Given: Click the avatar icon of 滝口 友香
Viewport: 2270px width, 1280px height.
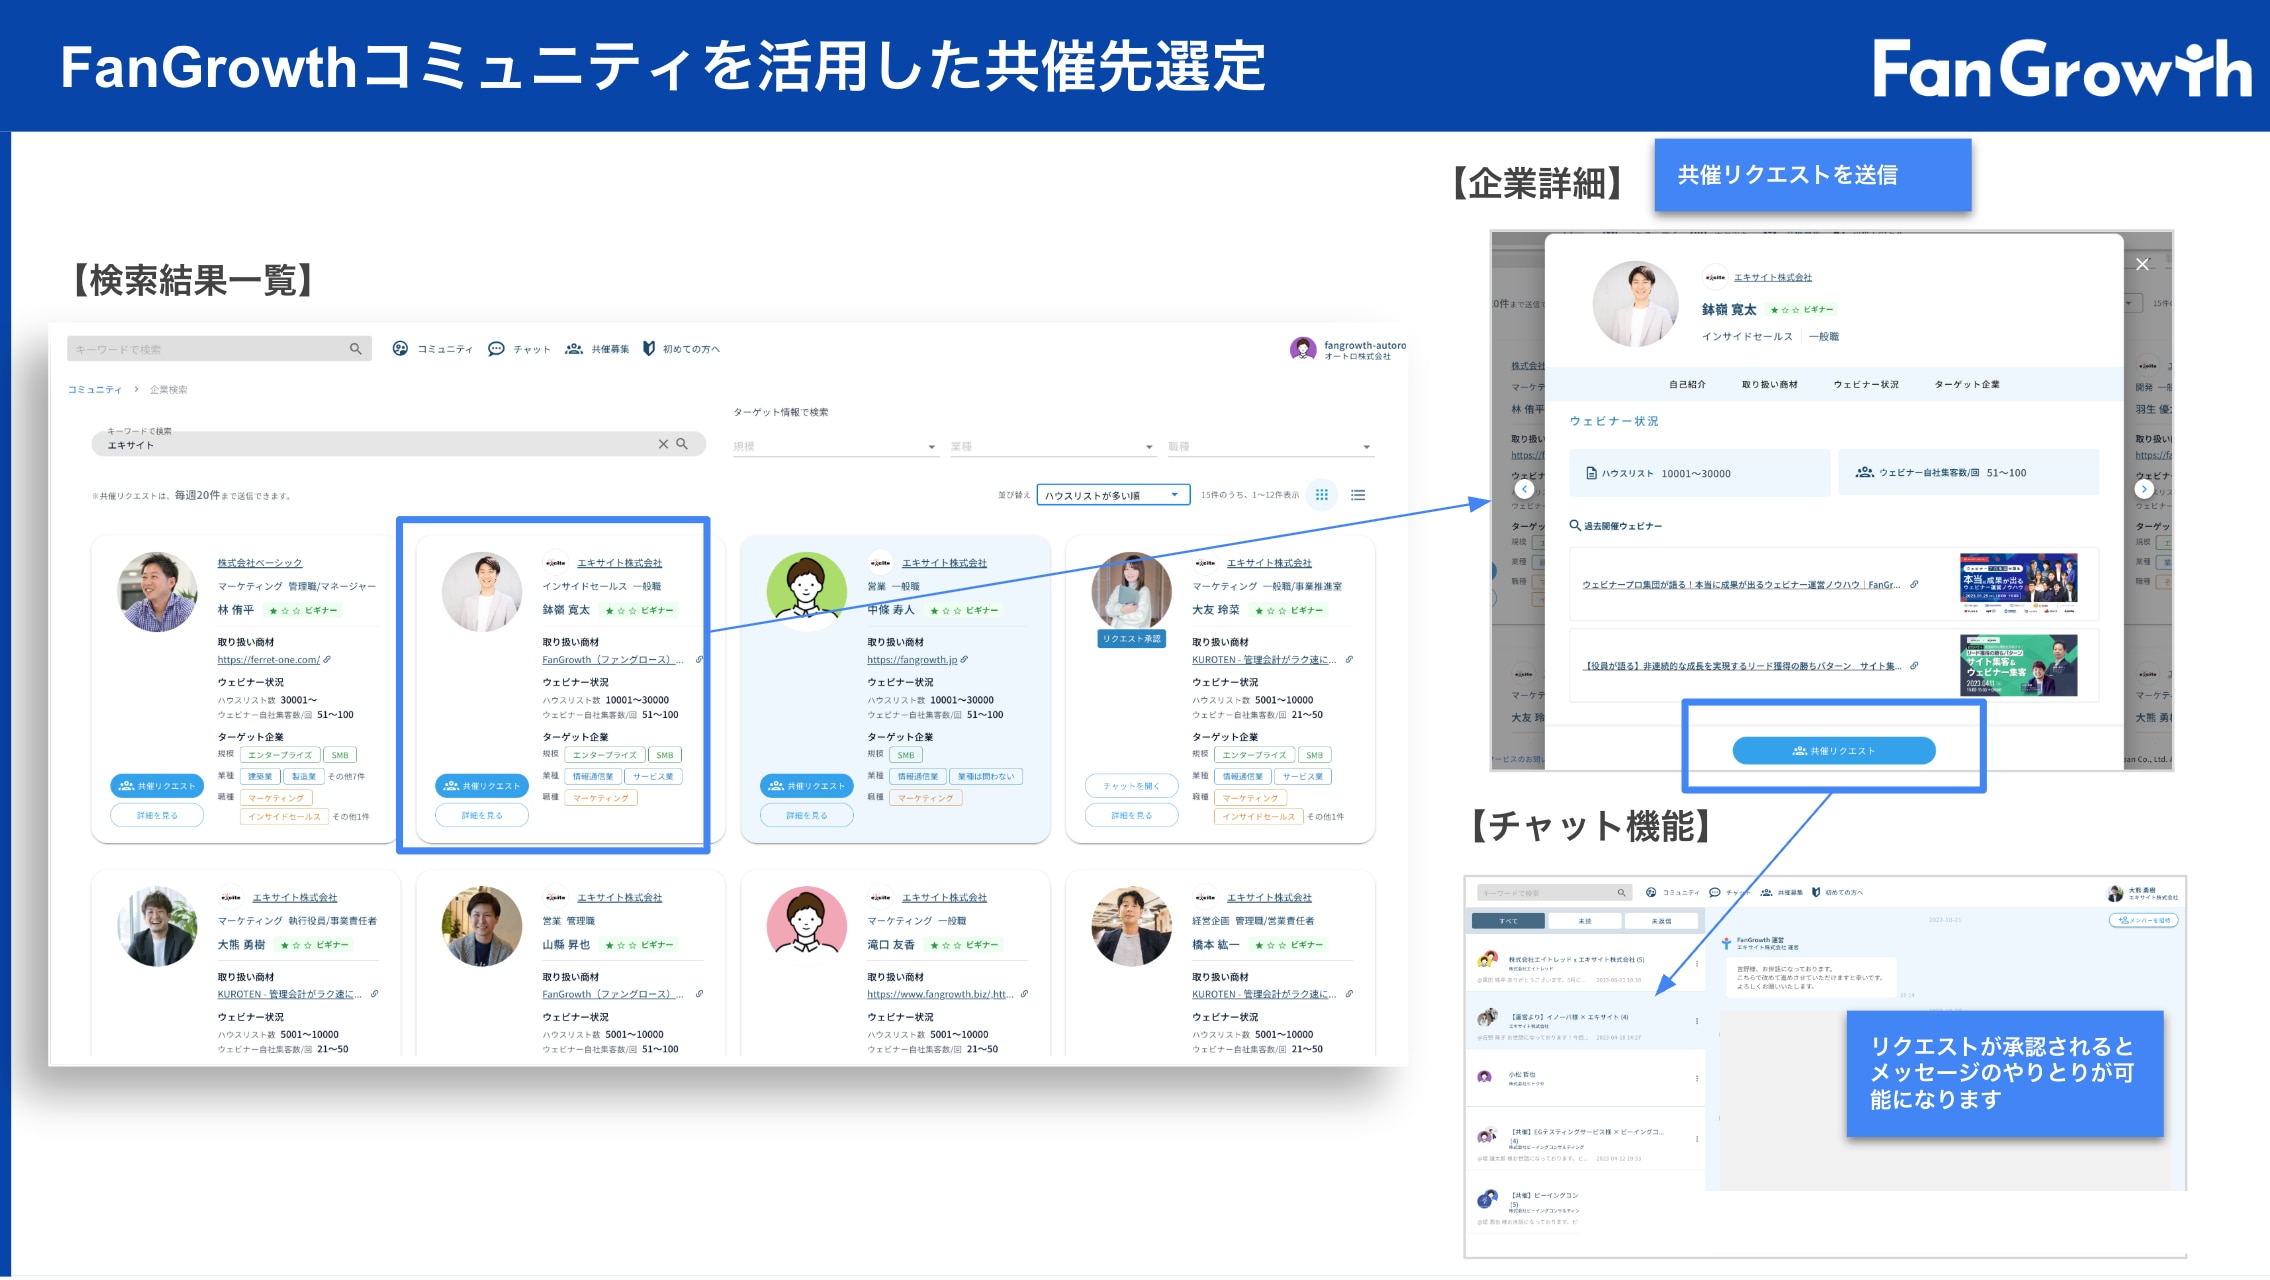Looking at the screenshot, I should coord(807,926).
